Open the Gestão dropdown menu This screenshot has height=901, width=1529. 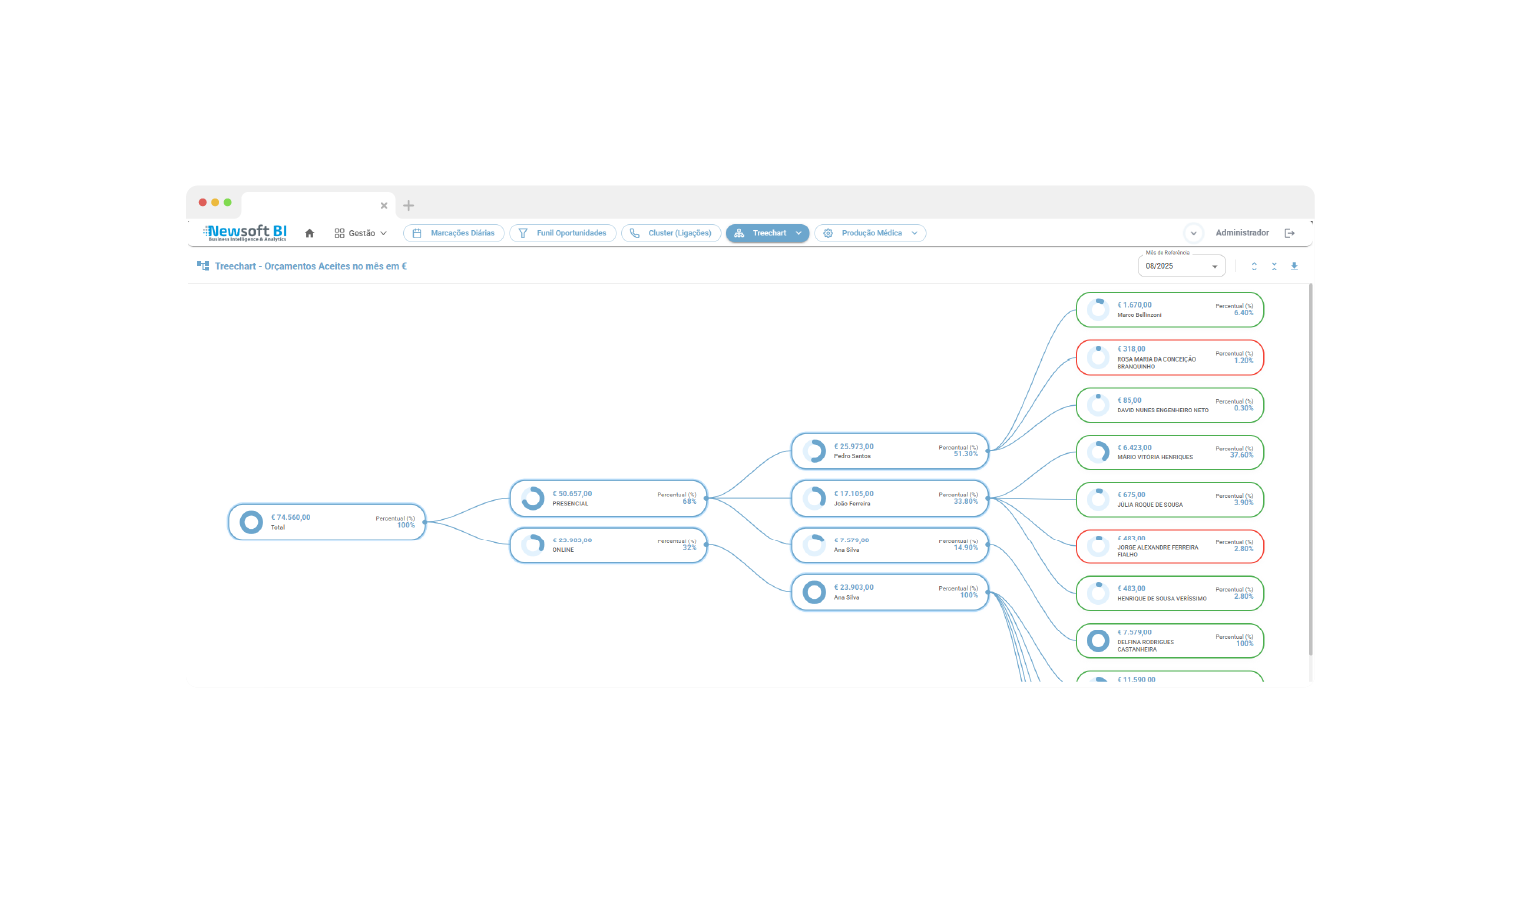coord(360,233)
